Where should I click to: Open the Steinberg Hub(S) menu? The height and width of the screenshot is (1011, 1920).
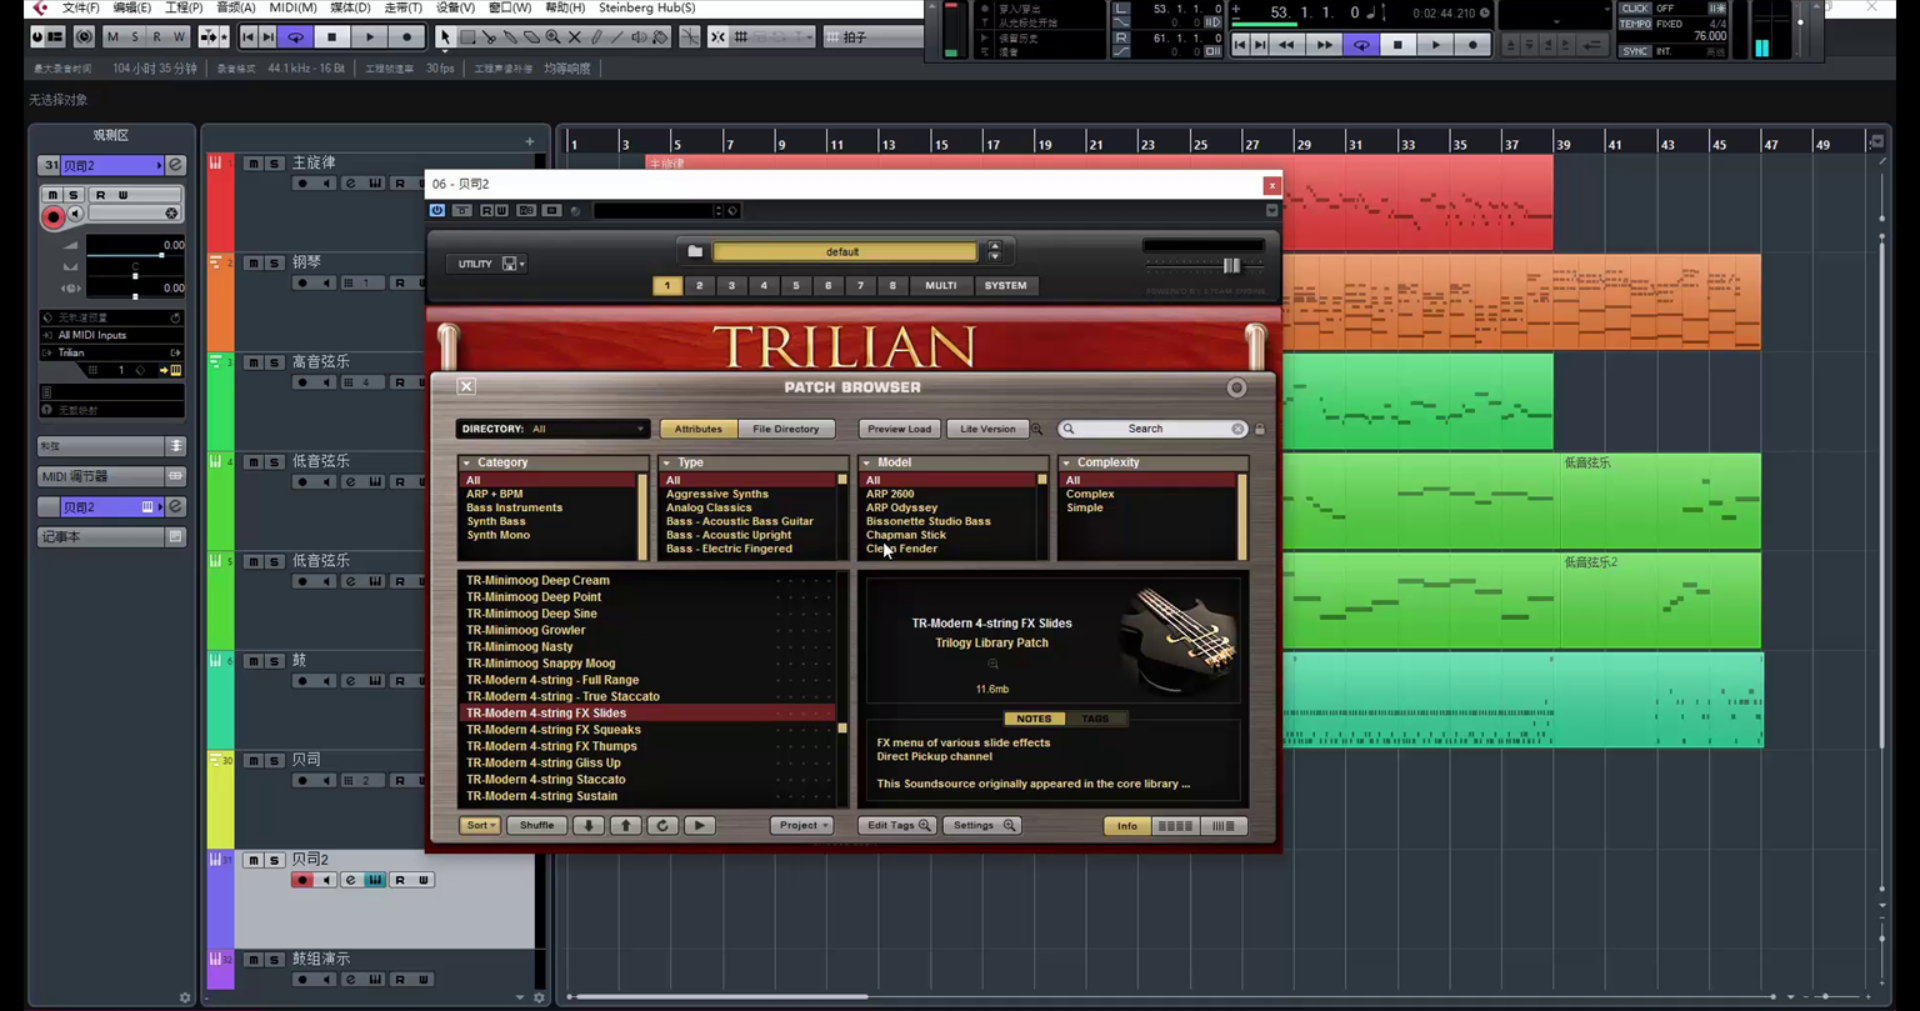pyautogui.click(x=647, y=8)
